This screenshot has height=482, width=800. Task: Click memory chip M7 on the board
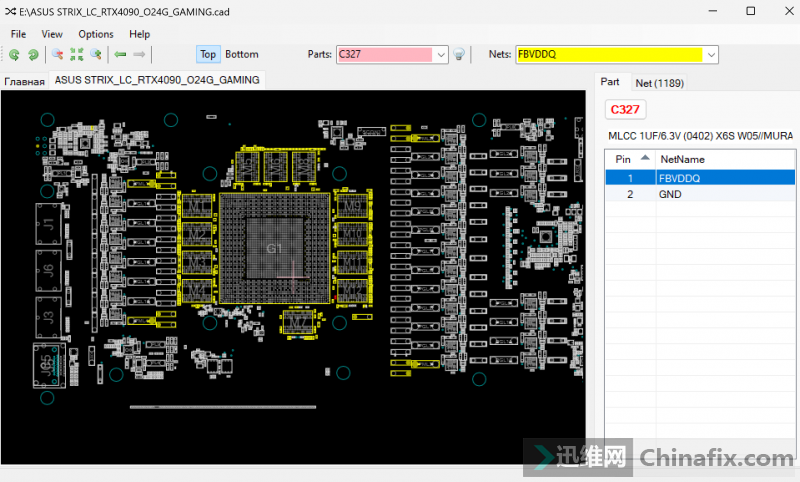click(297, 322)
